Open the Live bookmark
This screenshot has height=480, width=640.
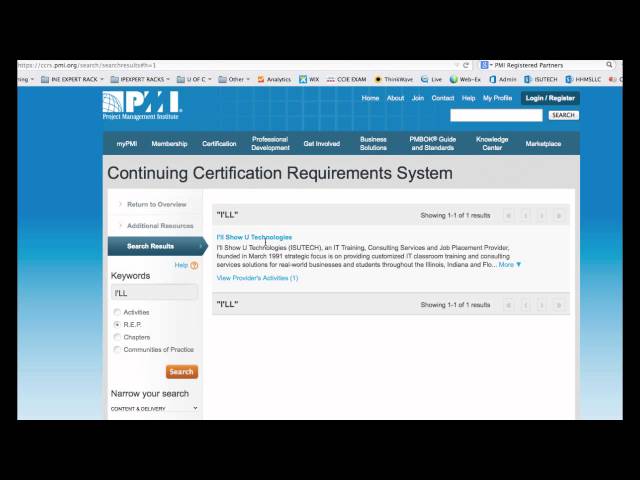pos(431,80)
